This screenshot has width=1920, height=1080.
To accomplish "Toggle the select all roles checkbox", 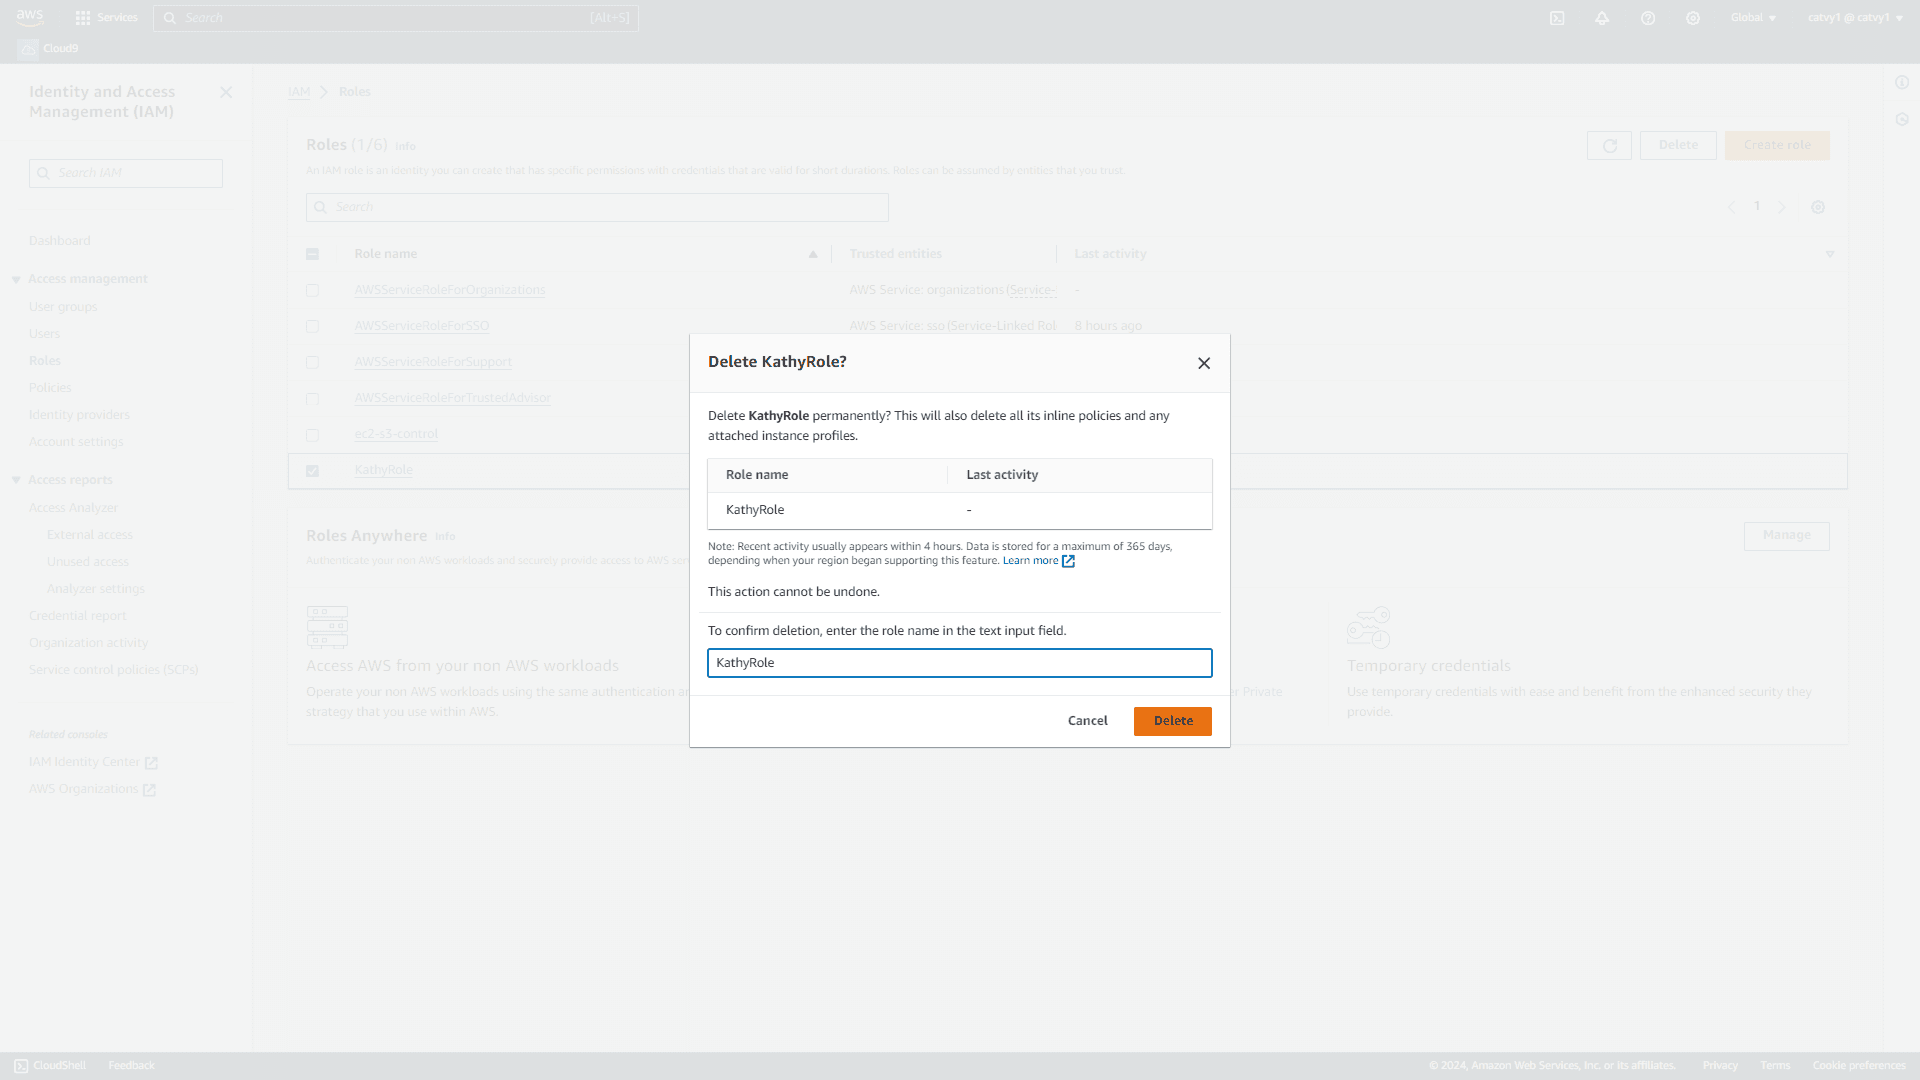I will [313, 253].
